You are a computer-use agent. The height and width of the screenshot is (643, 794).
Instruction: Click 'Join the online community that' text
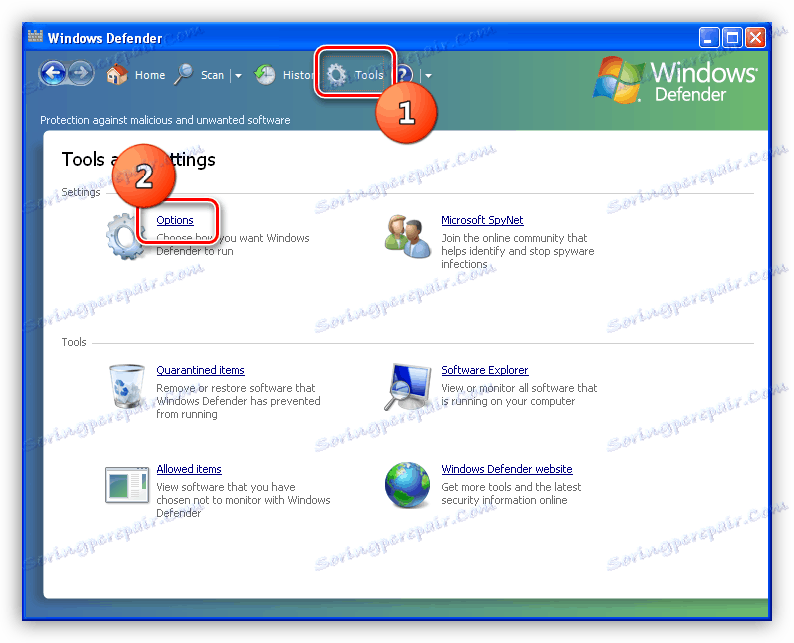click(514, 238)
